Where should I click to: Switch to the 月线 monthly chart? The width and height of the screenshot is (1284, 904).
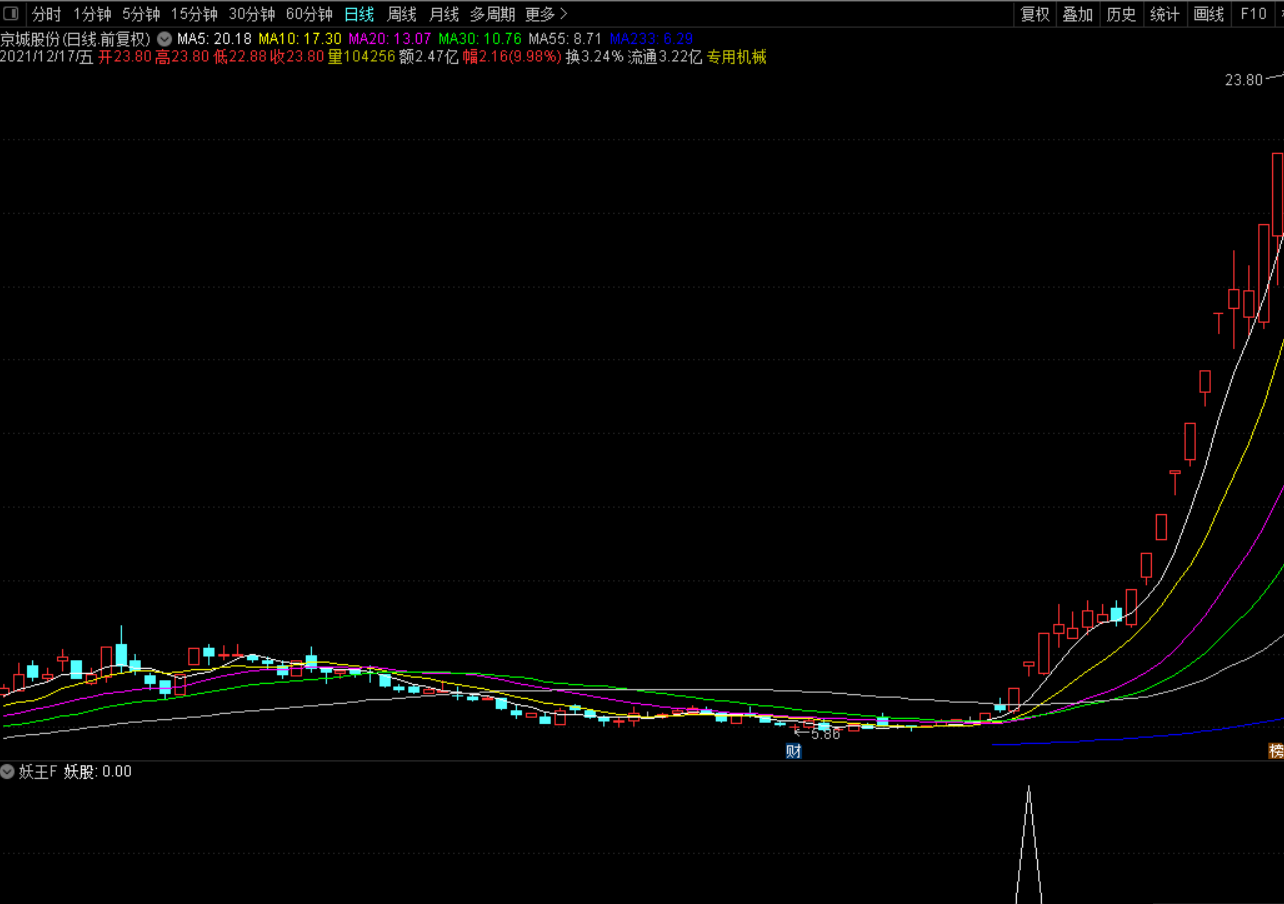click(x=444, y=14)
